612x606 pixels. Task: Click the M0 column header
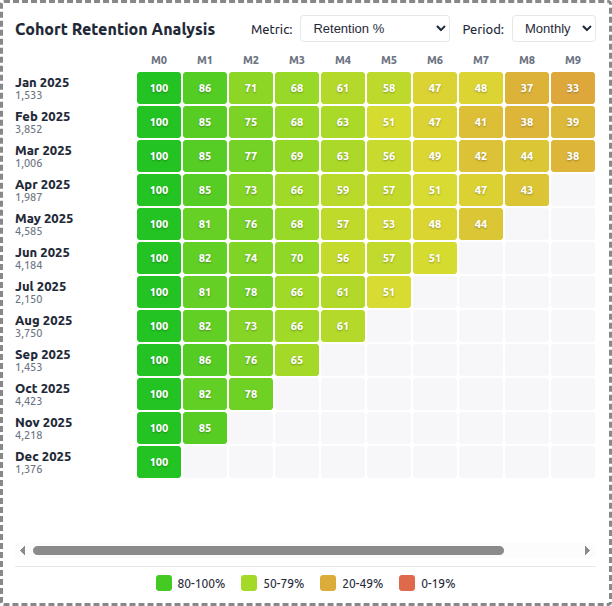[x=159, y=60]
